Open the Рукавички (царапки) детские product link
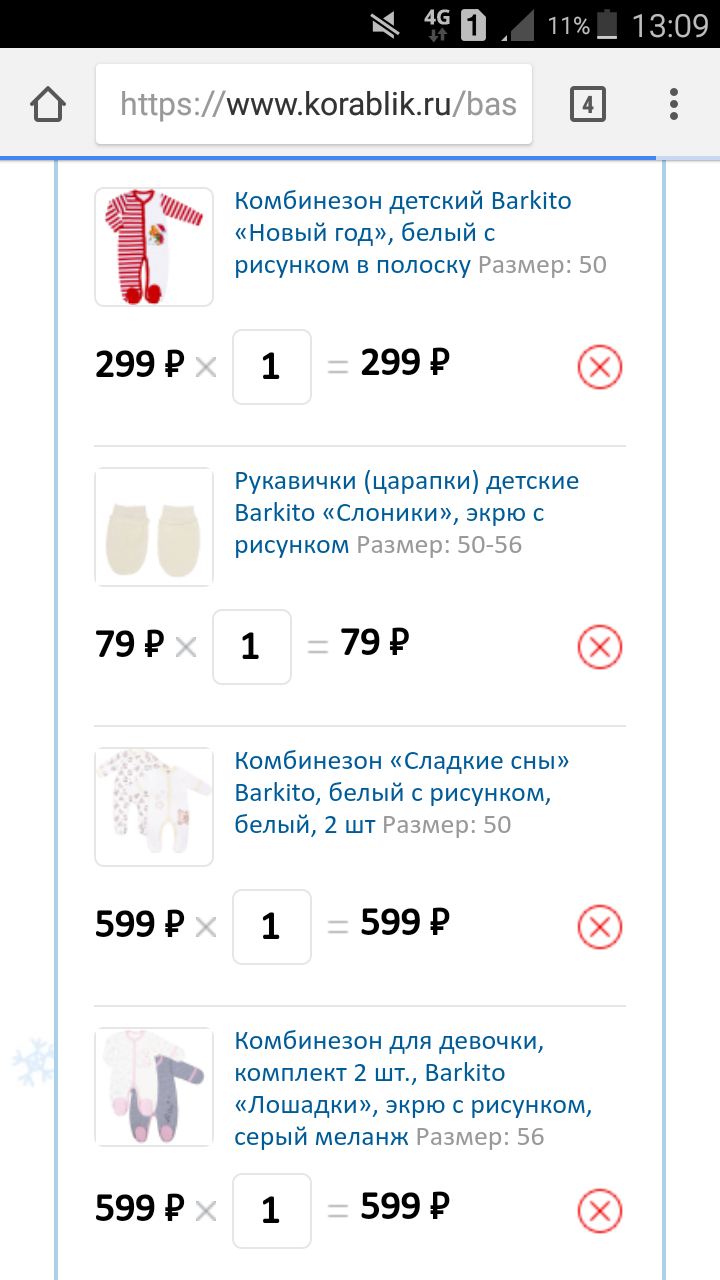The width and height of the screenshot is (720, 1280). 407,513
